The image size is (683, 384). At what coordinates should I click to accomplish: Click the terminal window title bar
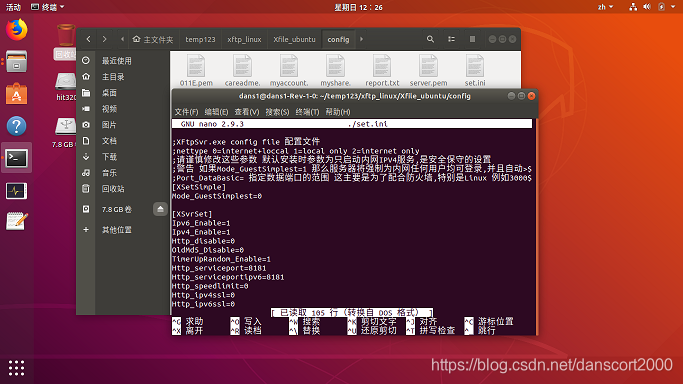click(355, 96)
